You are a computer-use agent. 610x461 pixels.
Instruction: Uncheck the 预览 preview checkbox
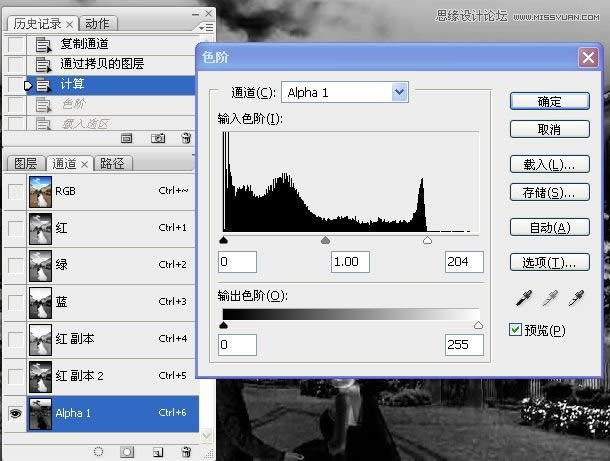coord(515,330)
